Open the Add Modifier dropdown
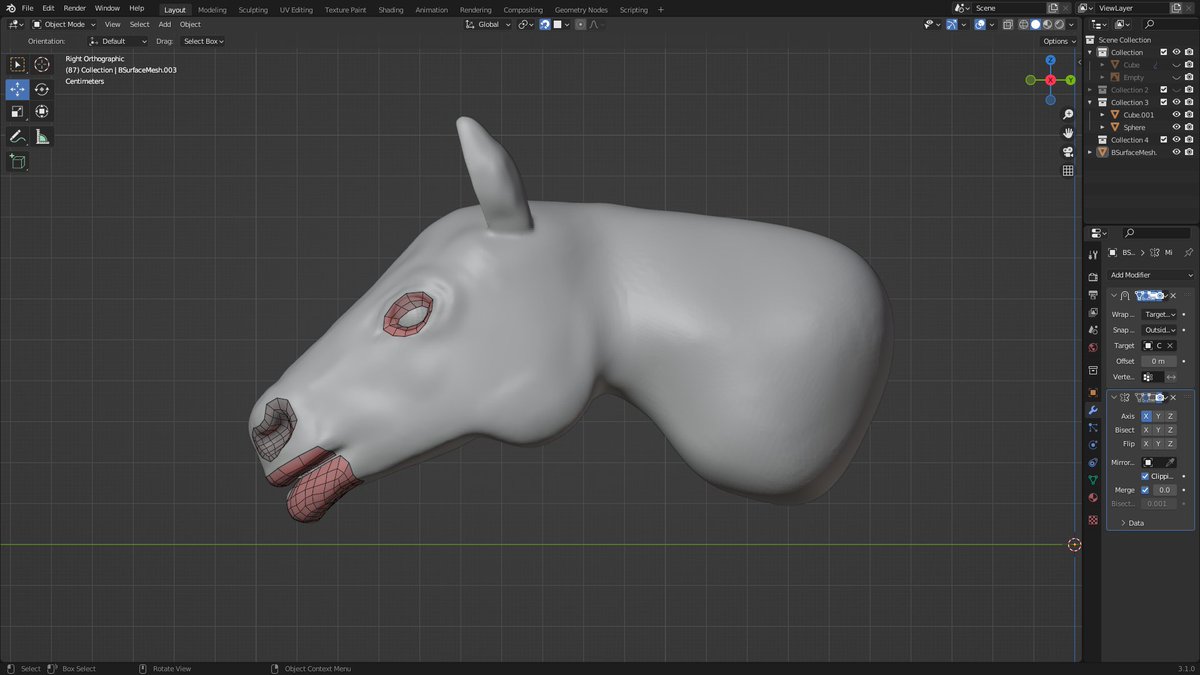This screenshot has width=1200, height=675. click(x=1150, y=275)
